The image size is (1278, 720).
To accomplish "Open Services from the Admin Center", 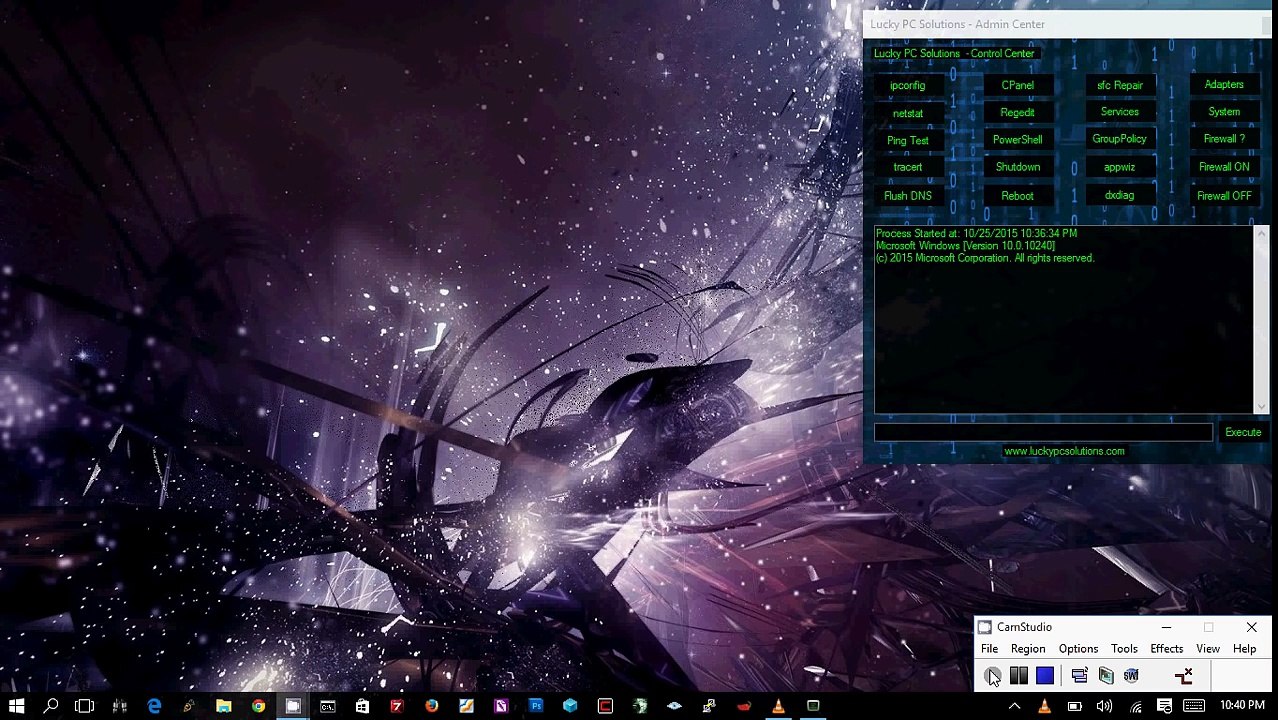I will click(x=1119, y=112).
